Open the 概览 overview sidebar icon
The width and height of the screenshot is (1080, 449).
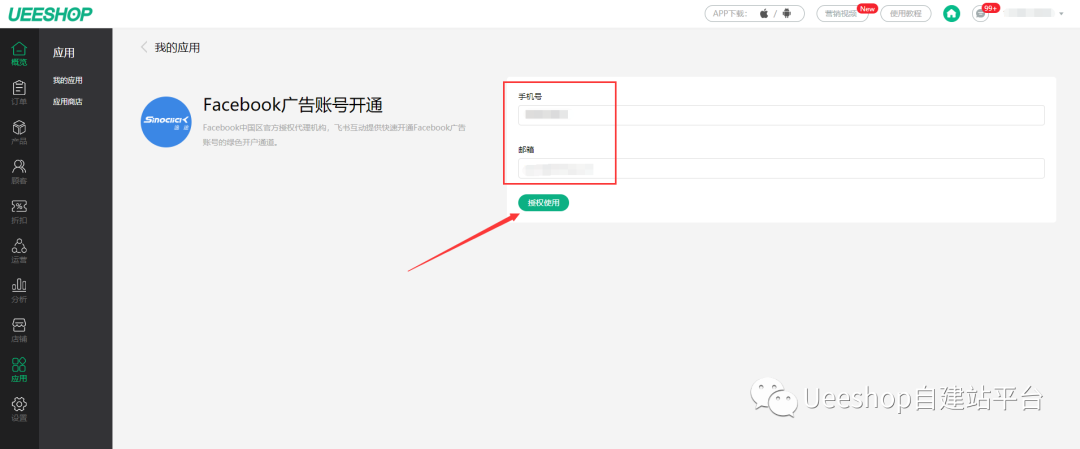pyautogui.click(x=18, y=53)
